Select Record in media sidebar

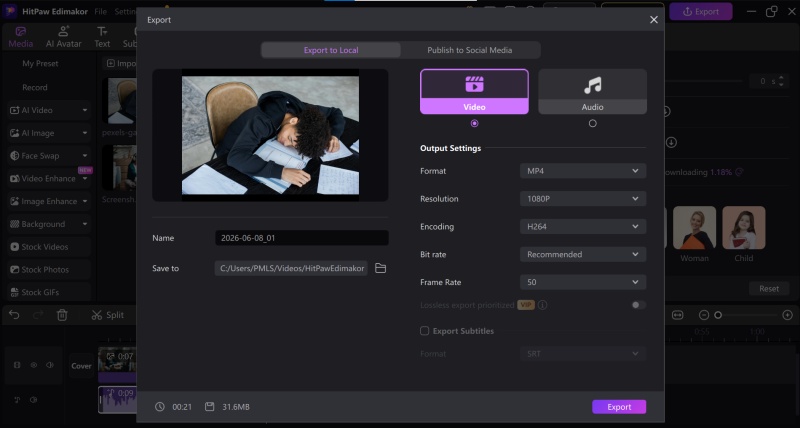35,87
